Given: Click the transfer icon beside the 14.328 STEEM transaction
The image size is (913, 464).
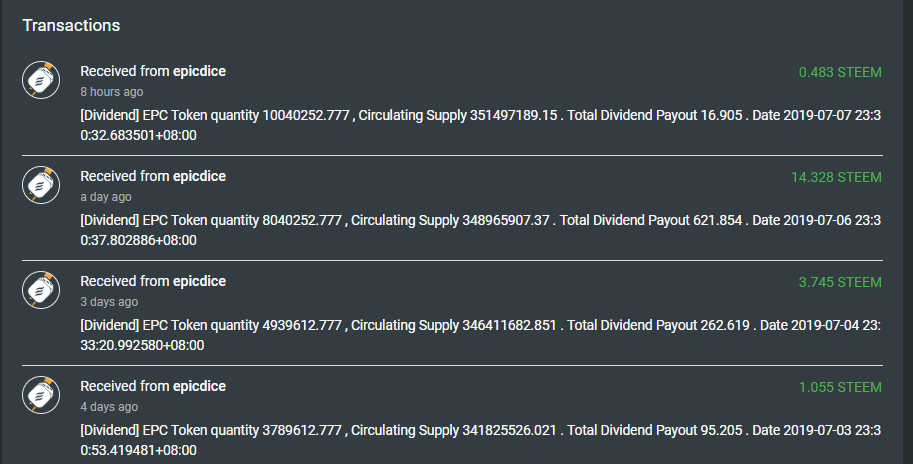Looking at the screenshot, I should click(39, 184).
